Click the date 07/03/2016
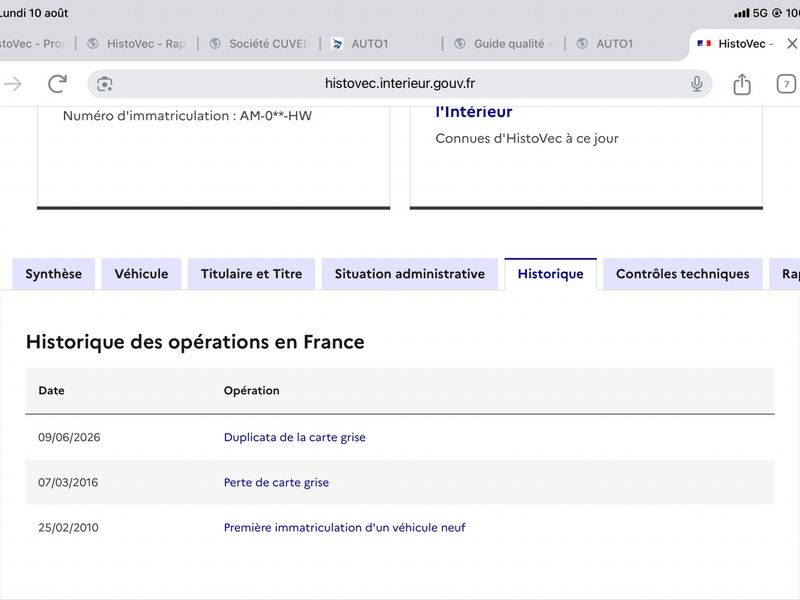This screenshot has width=800, height=600. click(68, 483)
